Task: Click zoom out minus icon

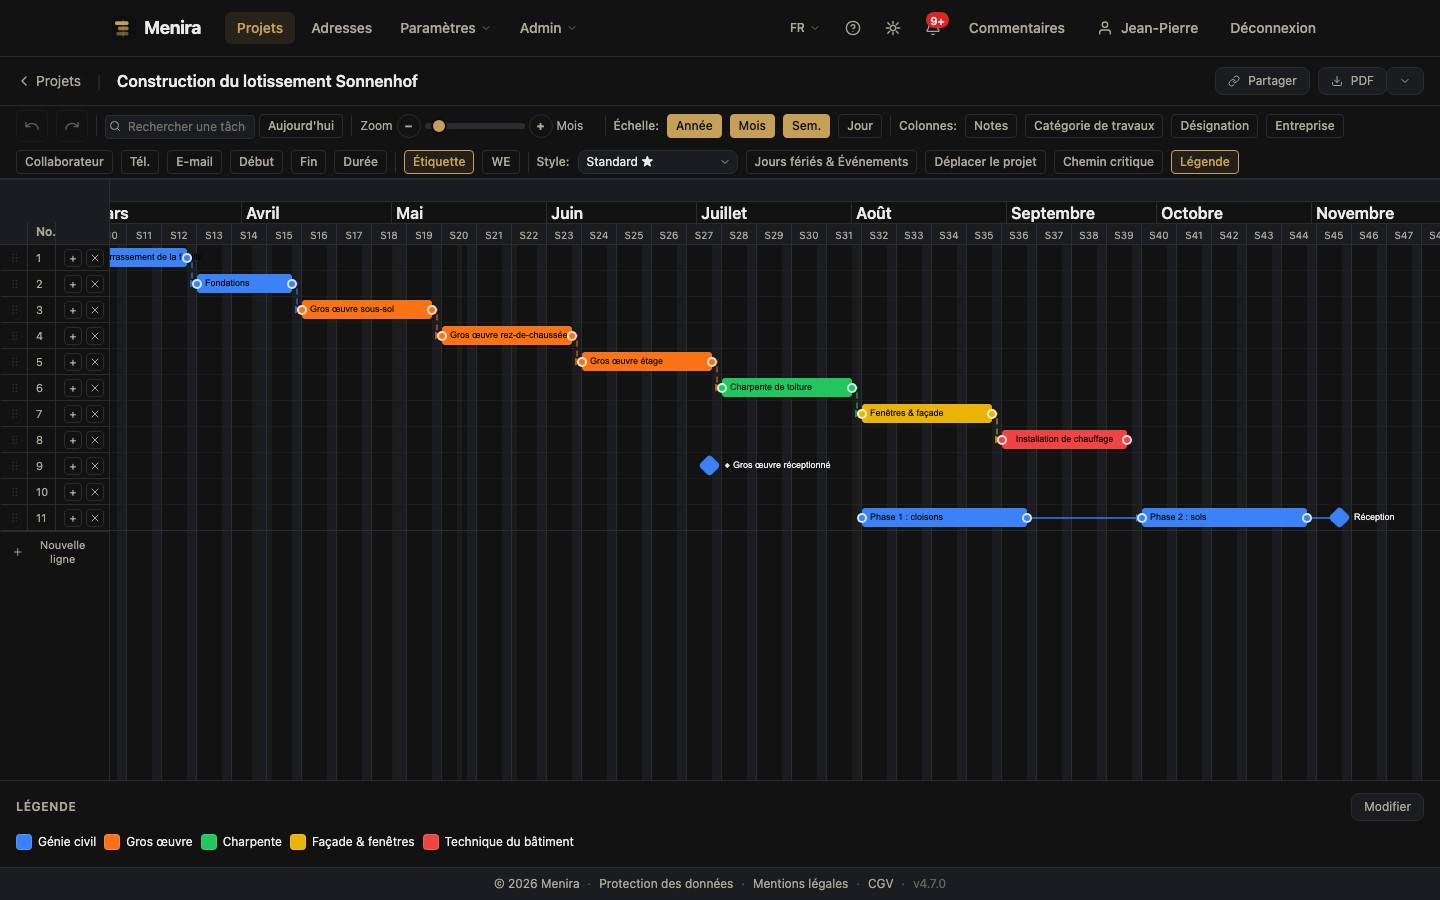Action: coord(408,126)
